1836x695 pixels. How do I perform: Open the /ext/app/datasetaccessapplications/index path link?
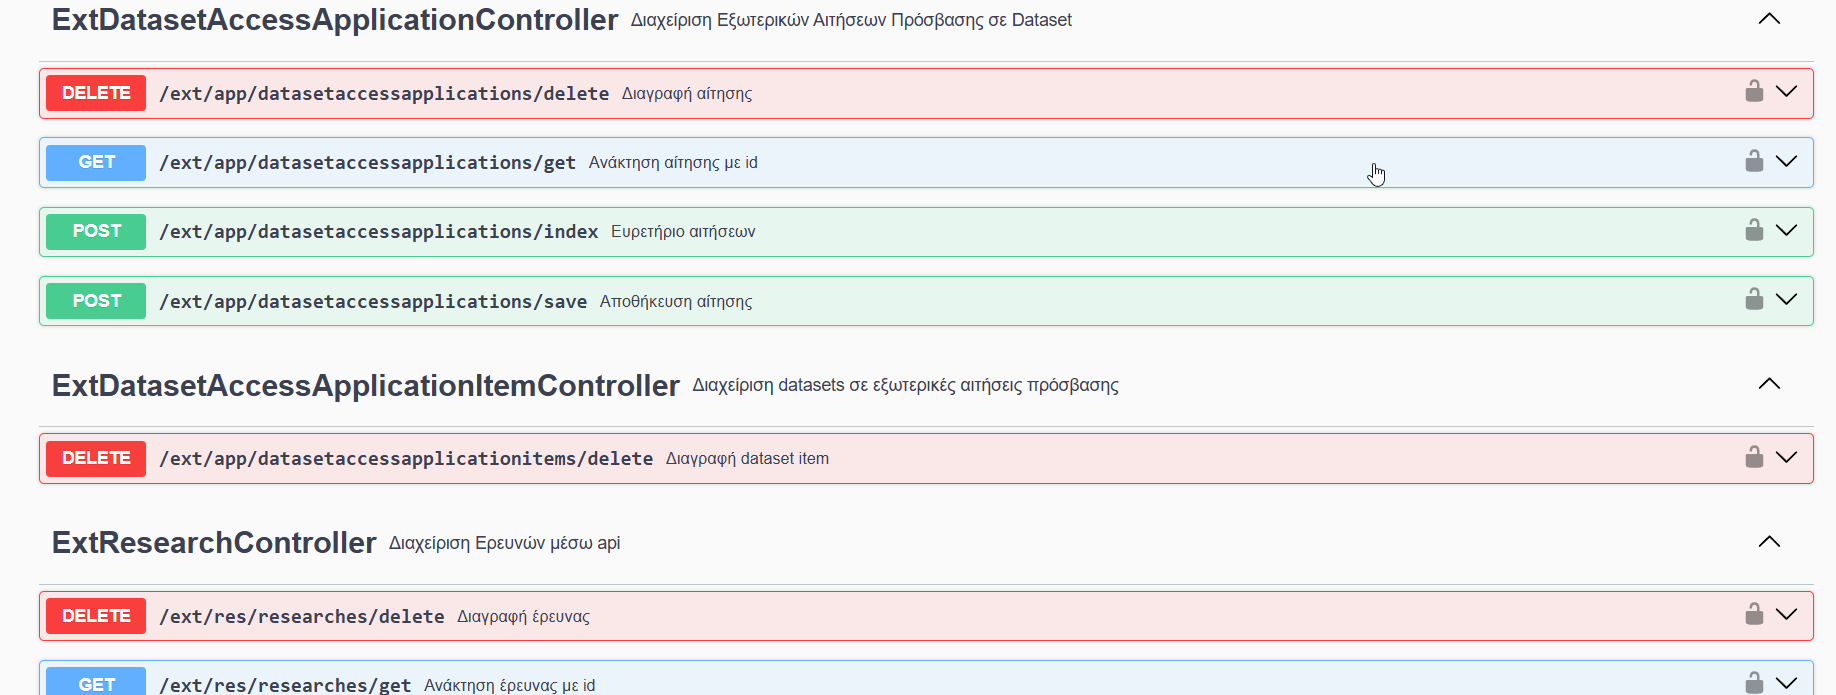[x=378, y=232]
